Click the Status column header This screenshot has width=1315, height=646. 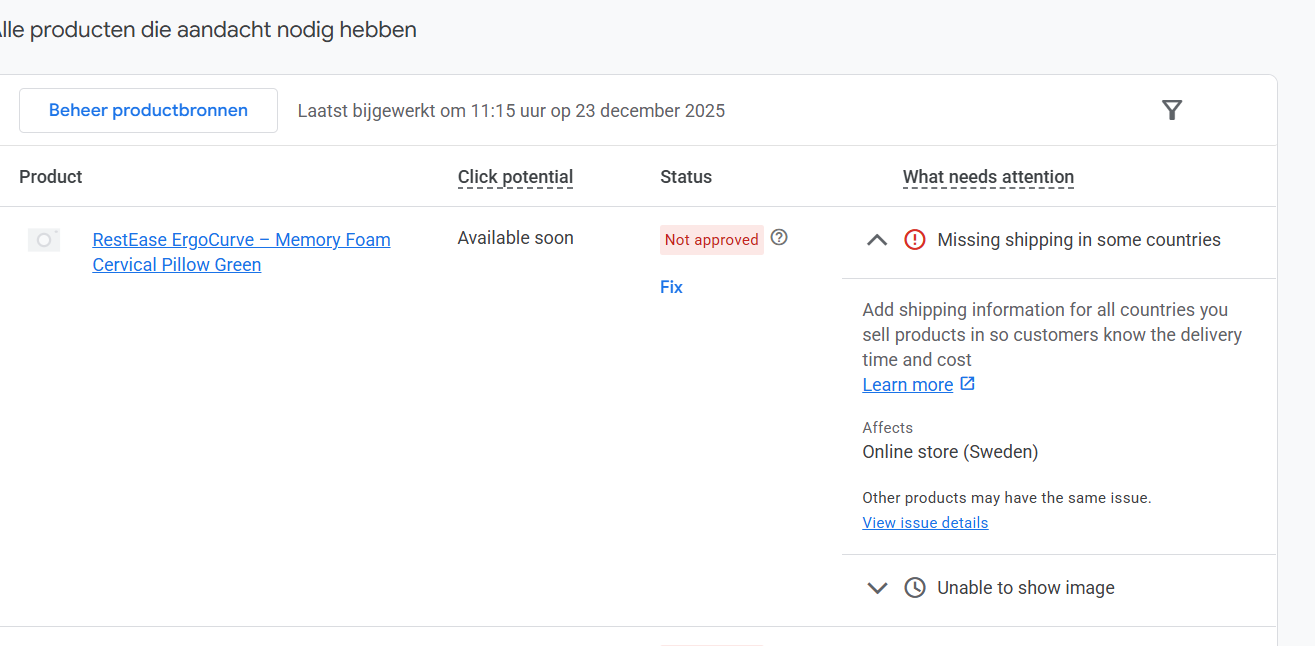tap(686, 177)
